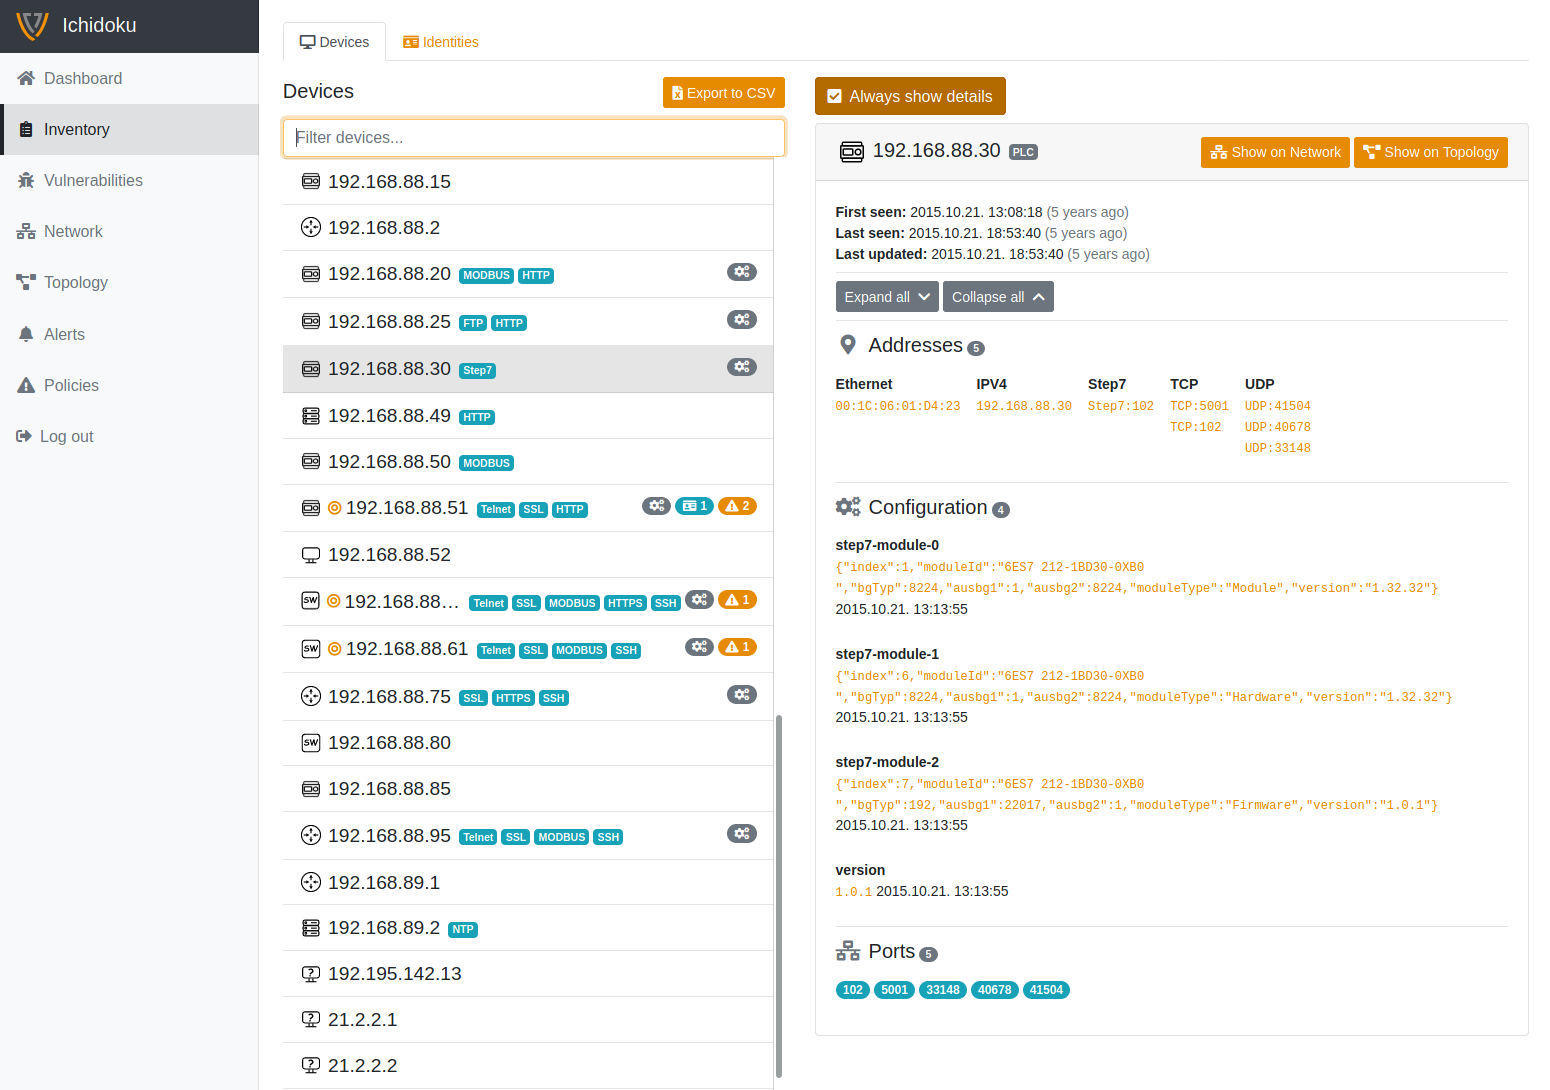
Task: Click FTP tag on 192.168.88.25
Action: click(x=473, y=323)
